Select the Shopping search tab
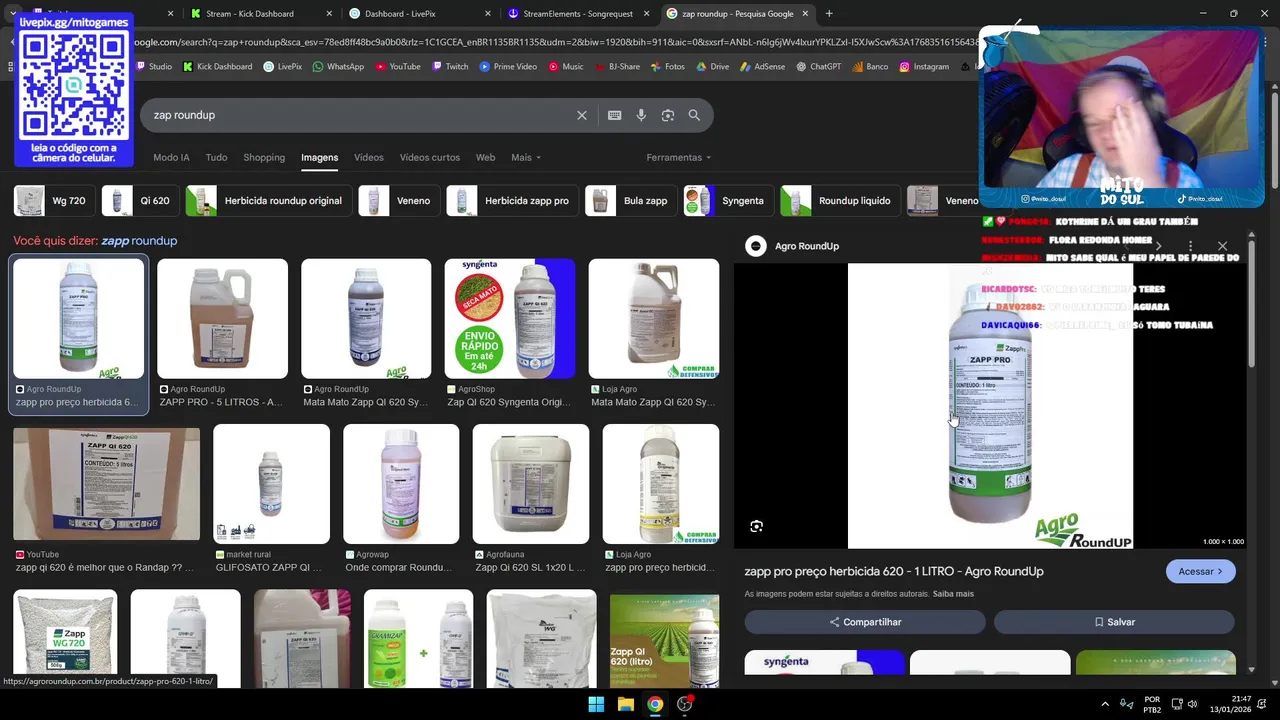The height and width of the screenshot is (720, 1280). point(264,157)
